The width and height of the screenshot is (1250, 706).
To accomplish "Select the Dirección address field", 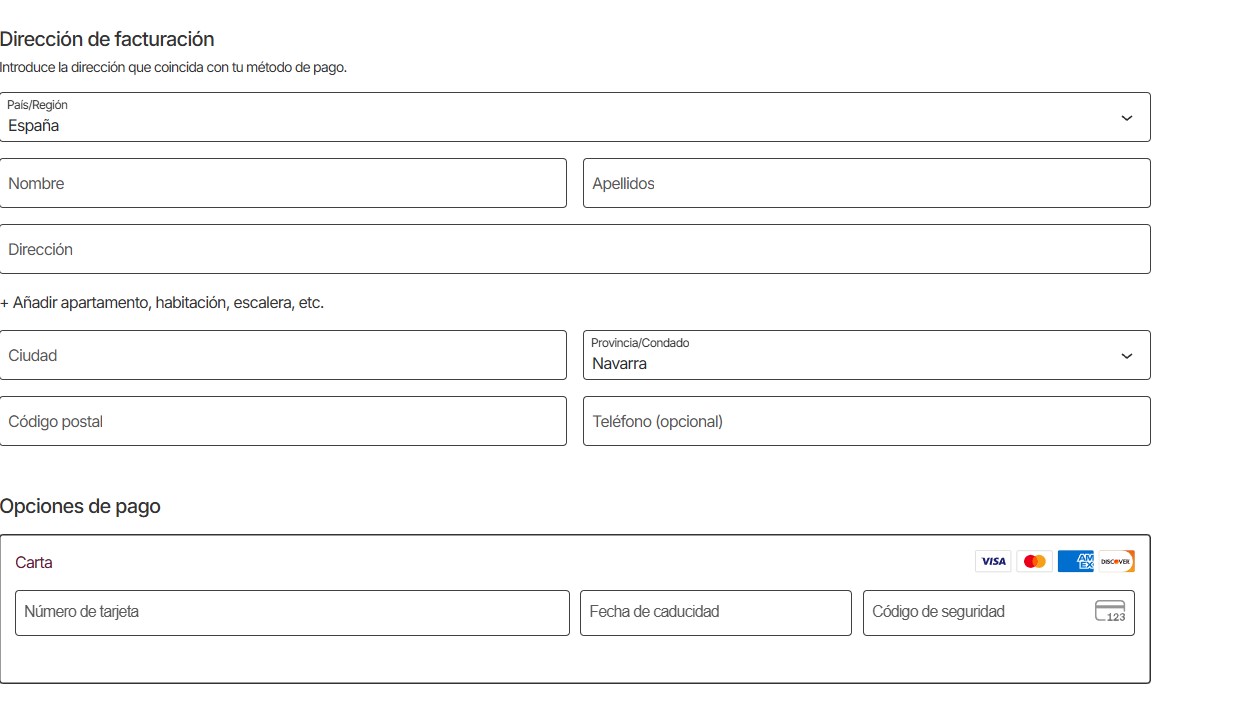I will point(575,249).
